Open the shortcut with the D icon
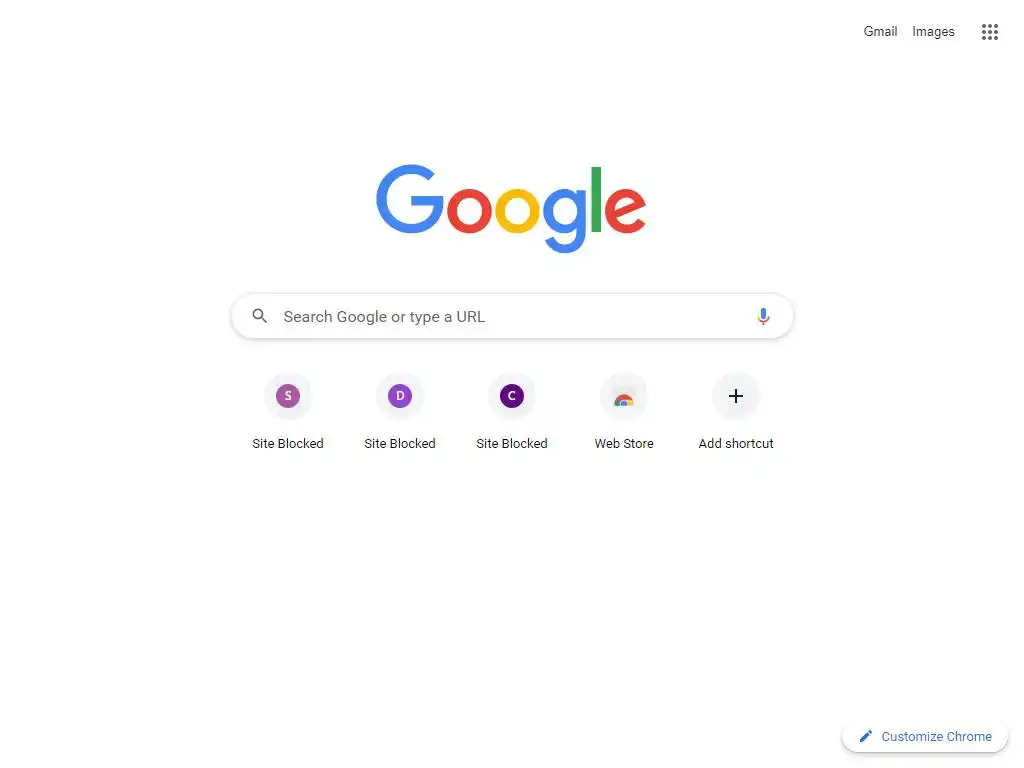The image size is (1024, 768). click(x=400, y=396)
